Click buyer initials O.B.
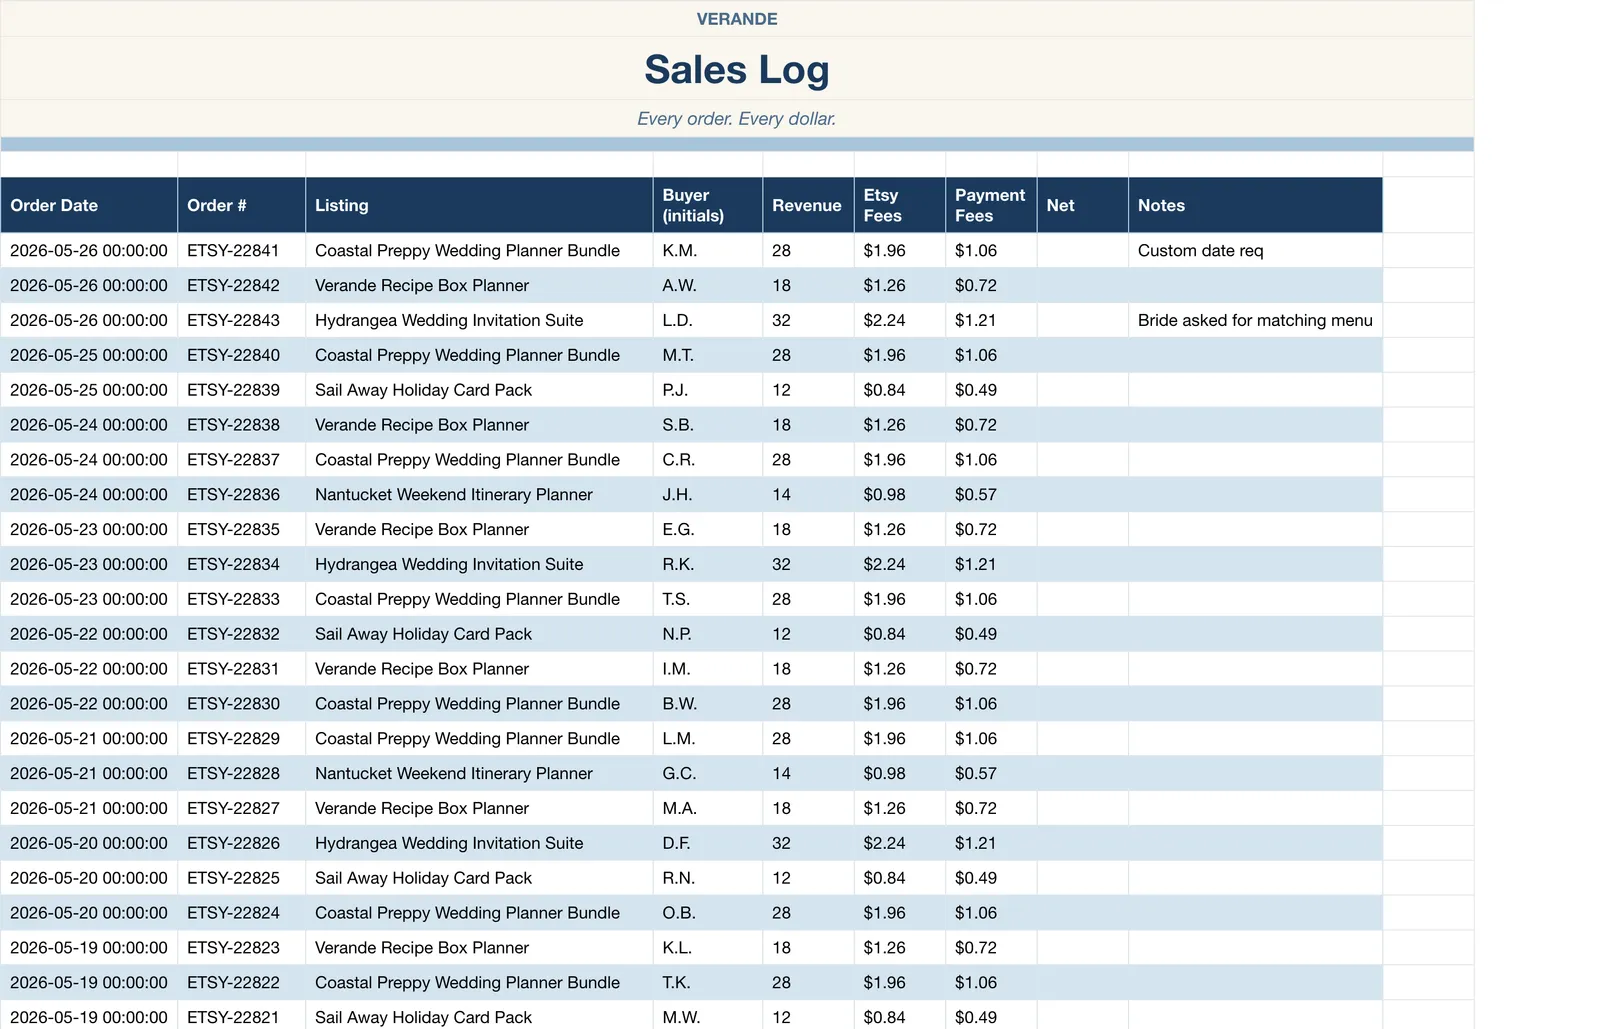The height and width of the screenshot is (1029, 1600). (x=708, y=913)
